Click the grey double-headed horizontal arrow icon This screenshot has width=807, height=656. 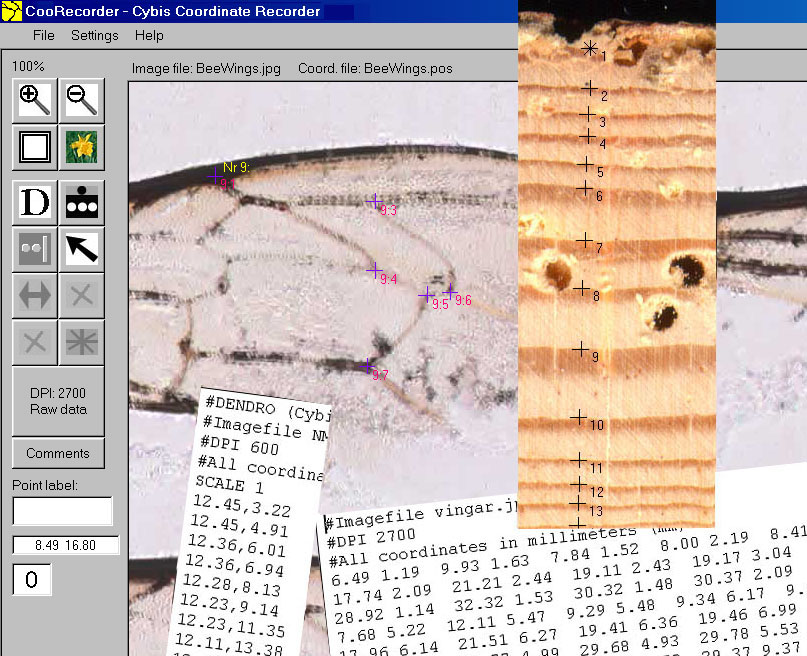pyautogui.click(x=34, y=295)
